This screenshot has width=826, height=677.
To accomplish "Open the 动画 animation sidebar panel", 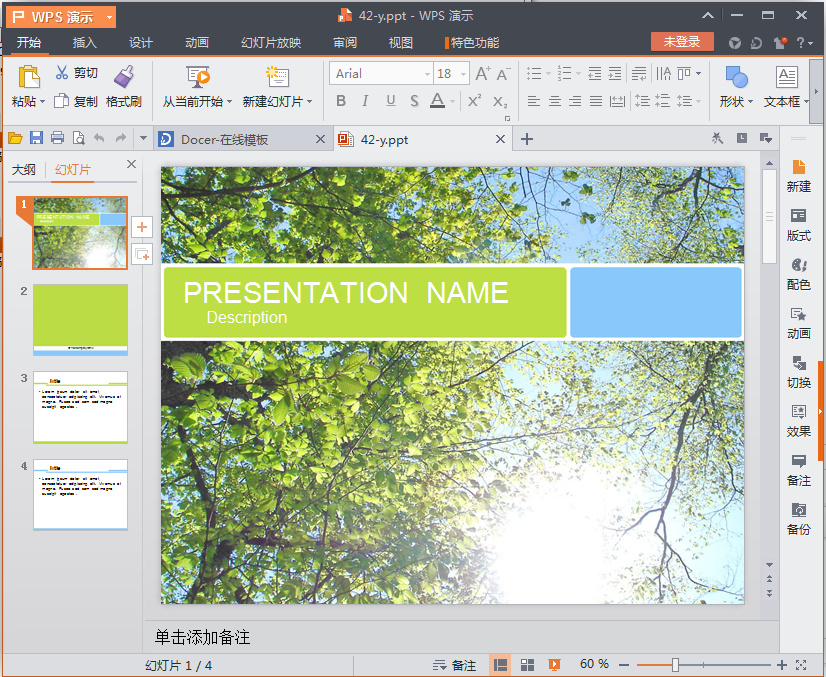I will tap(798, 323).
